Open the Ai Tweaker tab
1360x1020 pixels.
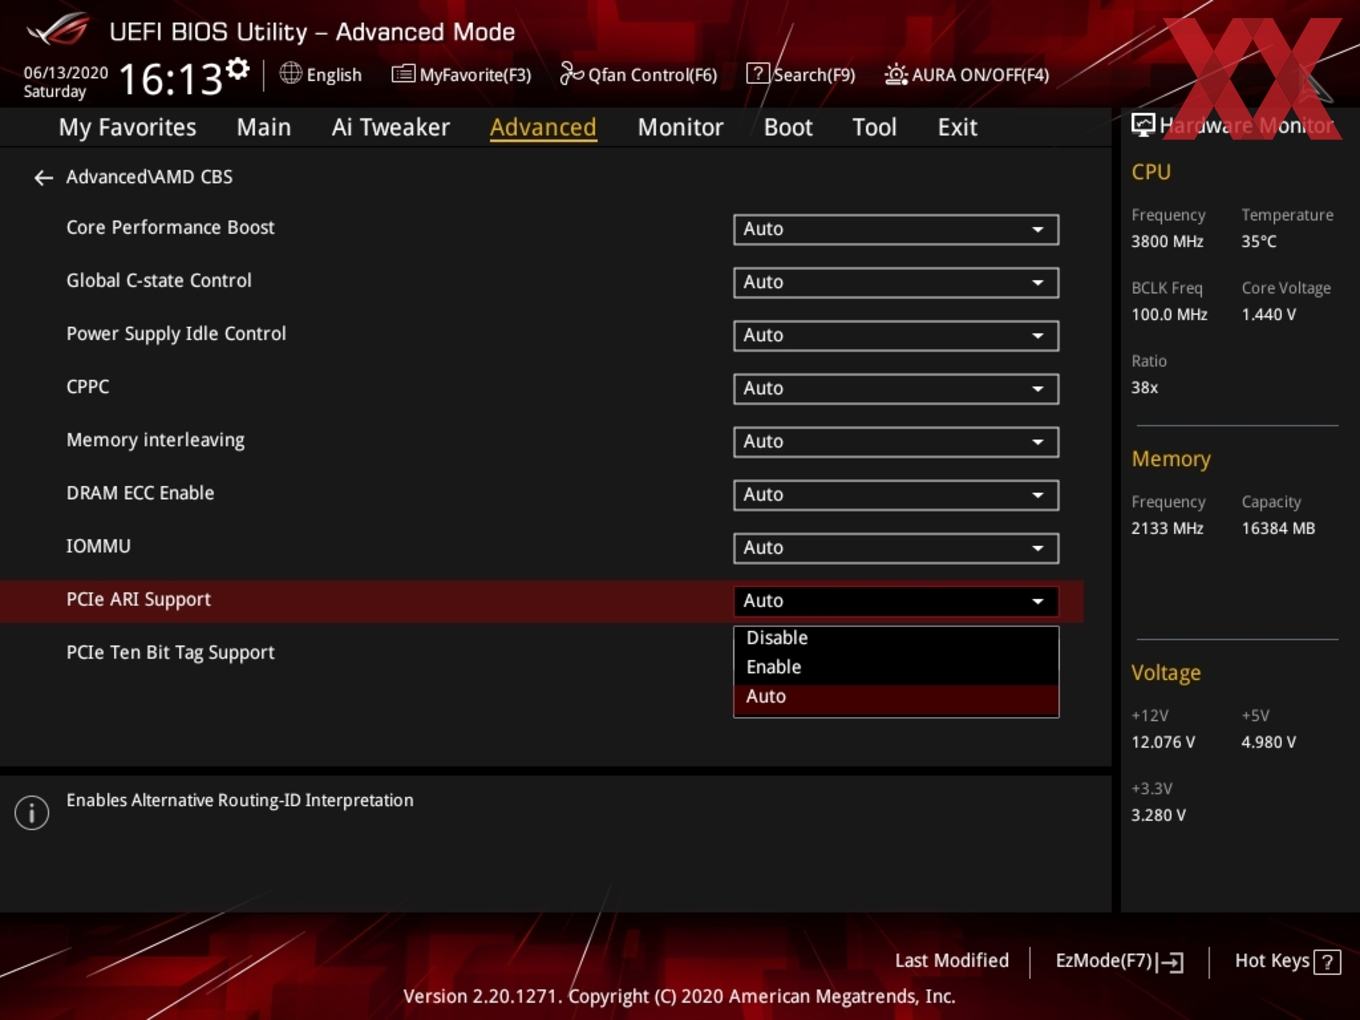(x=391, y=127)
